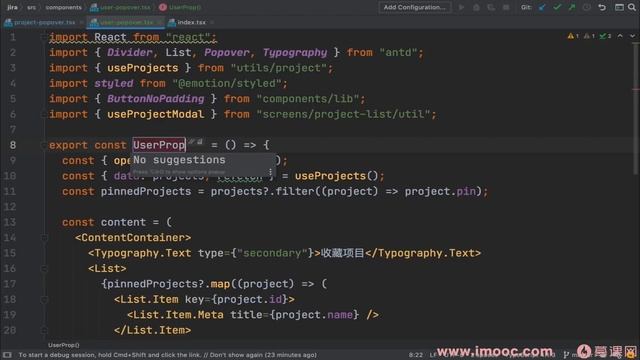The image size is (640, 360).
Task: Close the project-popover.tsx tab
Action: (x=82, y=22)
